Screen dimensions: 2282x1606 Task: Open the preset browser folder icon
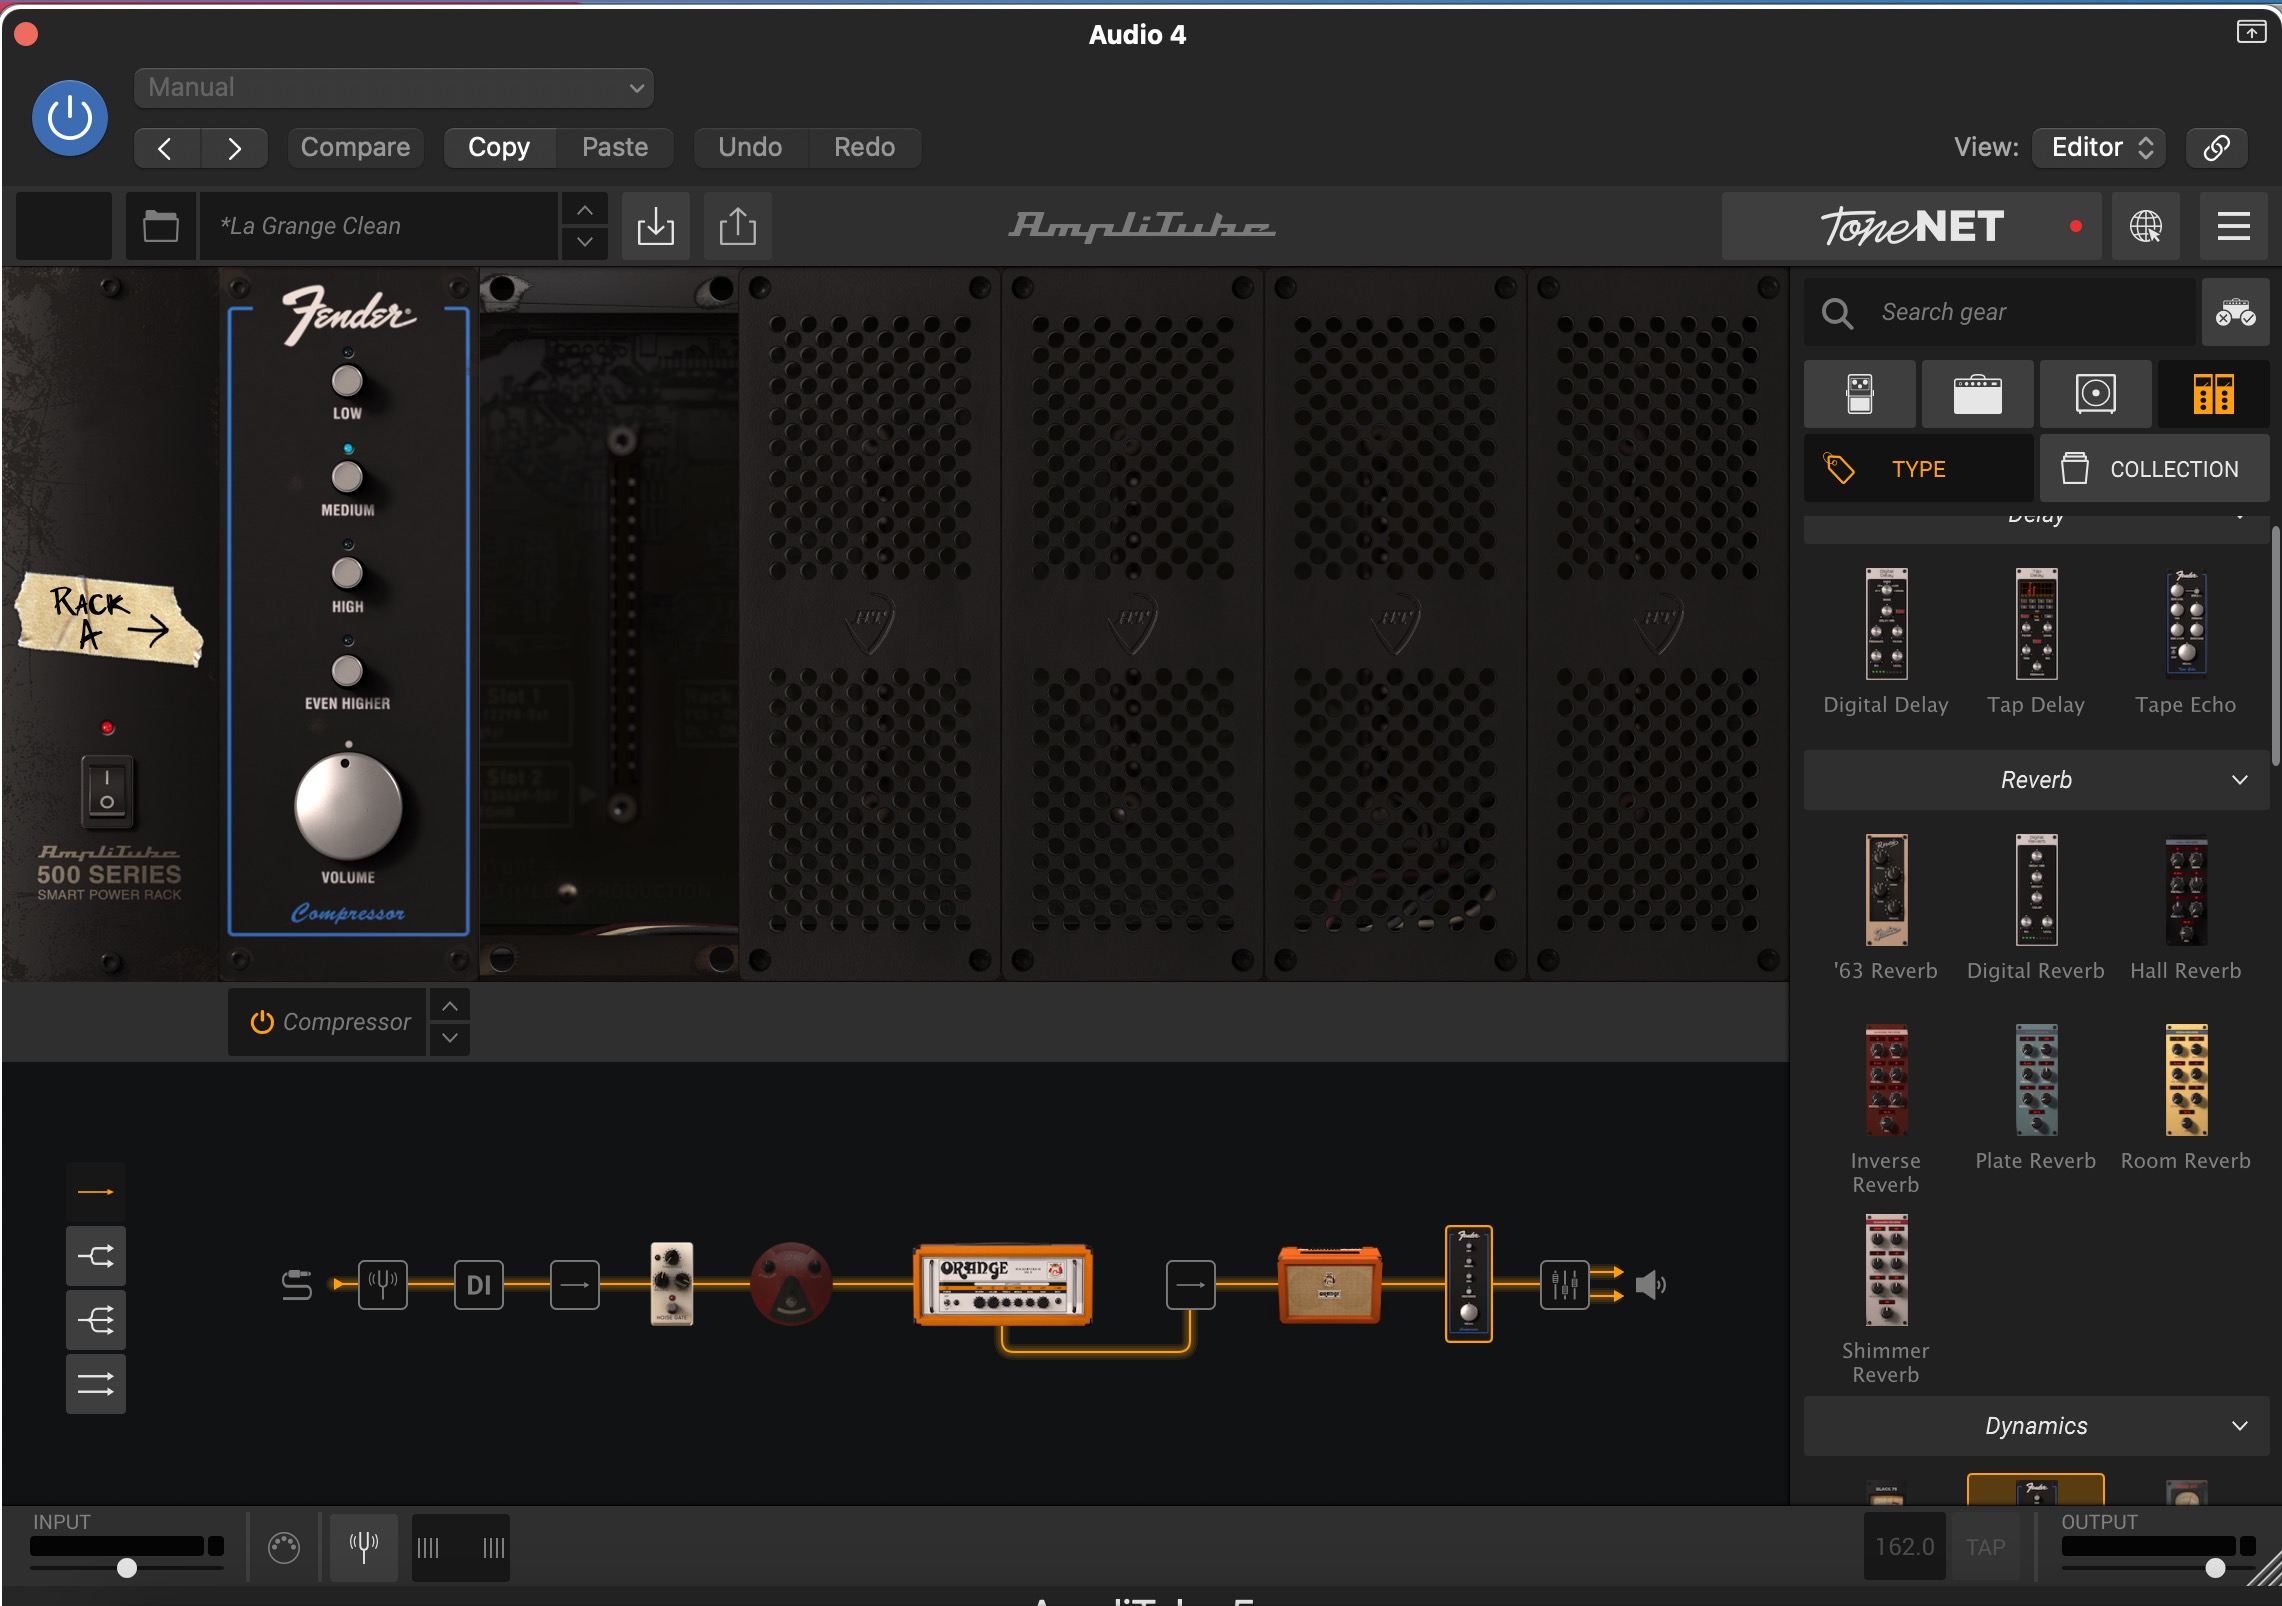tap(160, 226)
